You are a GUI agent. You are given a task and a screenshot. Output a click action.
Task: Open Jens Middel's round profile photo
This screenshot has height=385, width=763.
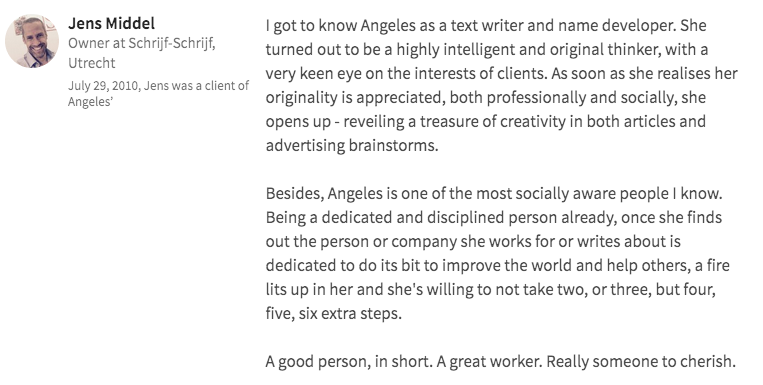32,41
